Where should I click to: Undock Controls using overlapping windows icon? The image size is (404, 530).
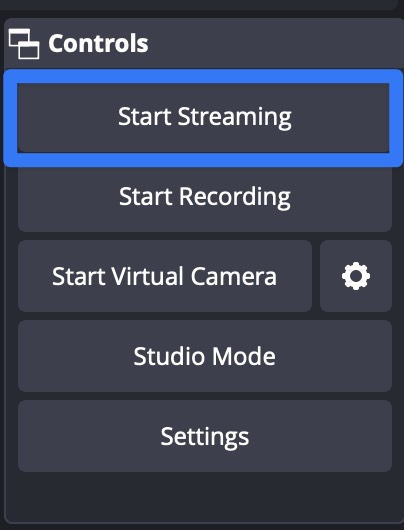pyautogui.click(x=24, y=44)
